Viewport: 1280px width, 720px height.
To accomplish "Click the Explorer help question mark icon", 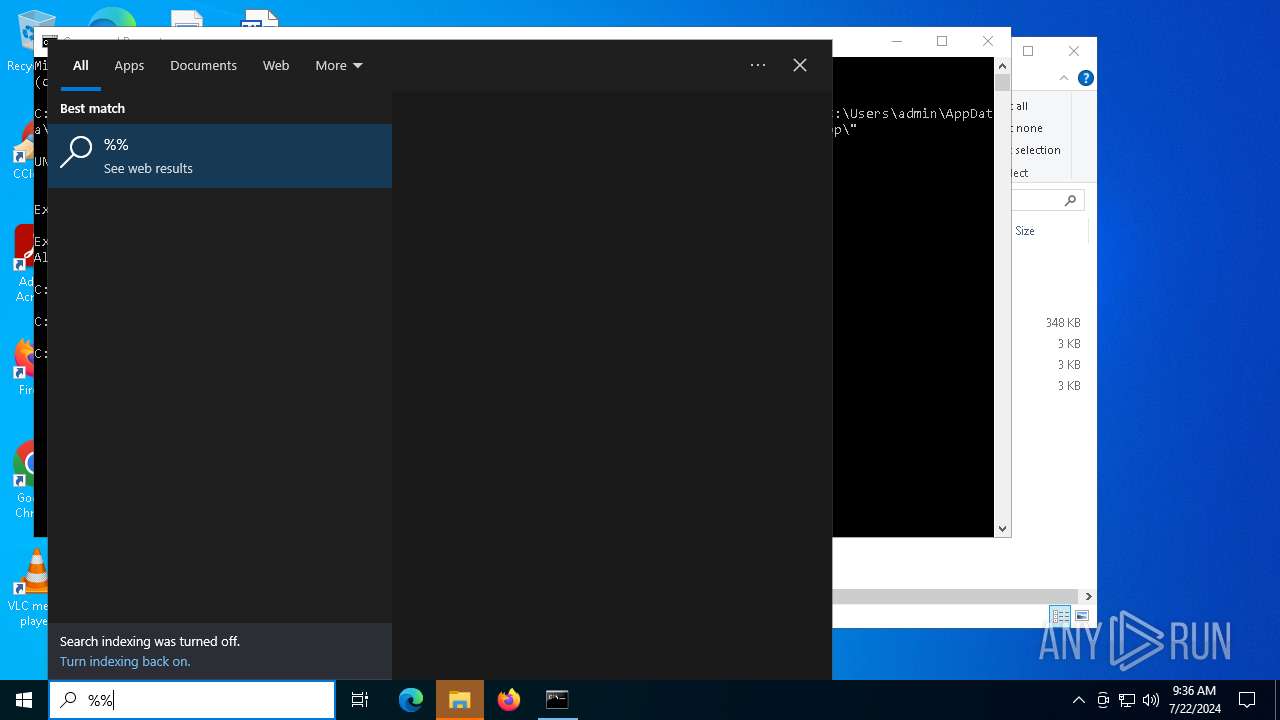I will [x=1086, y=78].
